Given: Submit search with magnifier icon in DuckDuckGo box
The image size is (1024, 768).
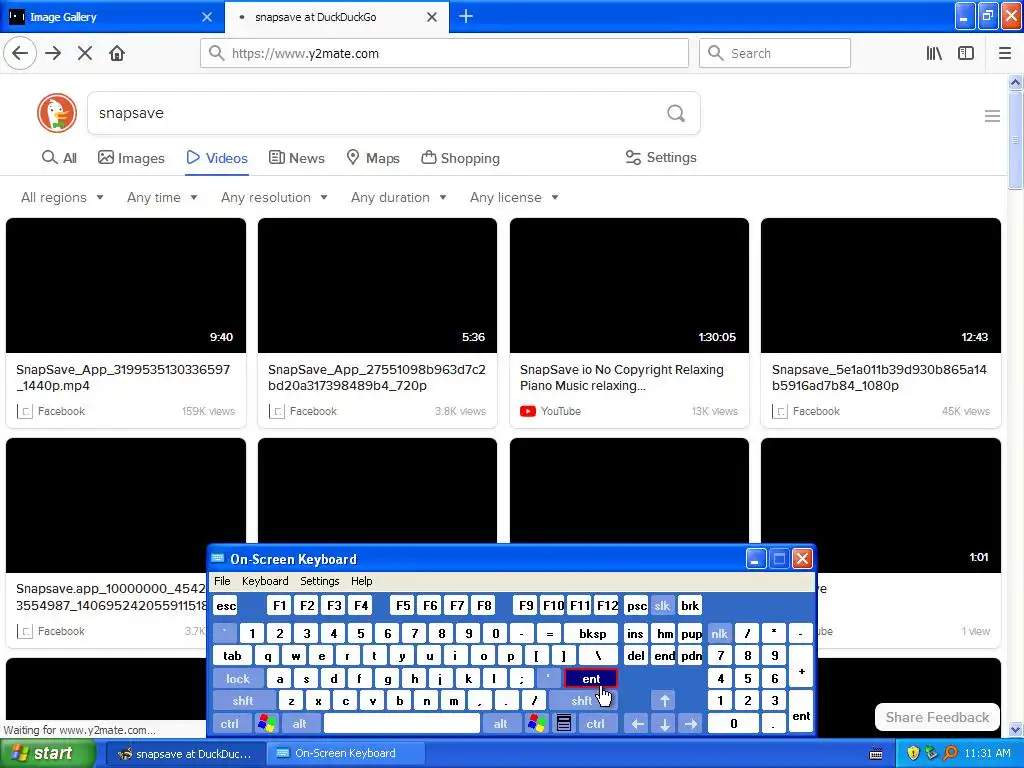Looking at the screenshot, I should [x=676, y=114].
